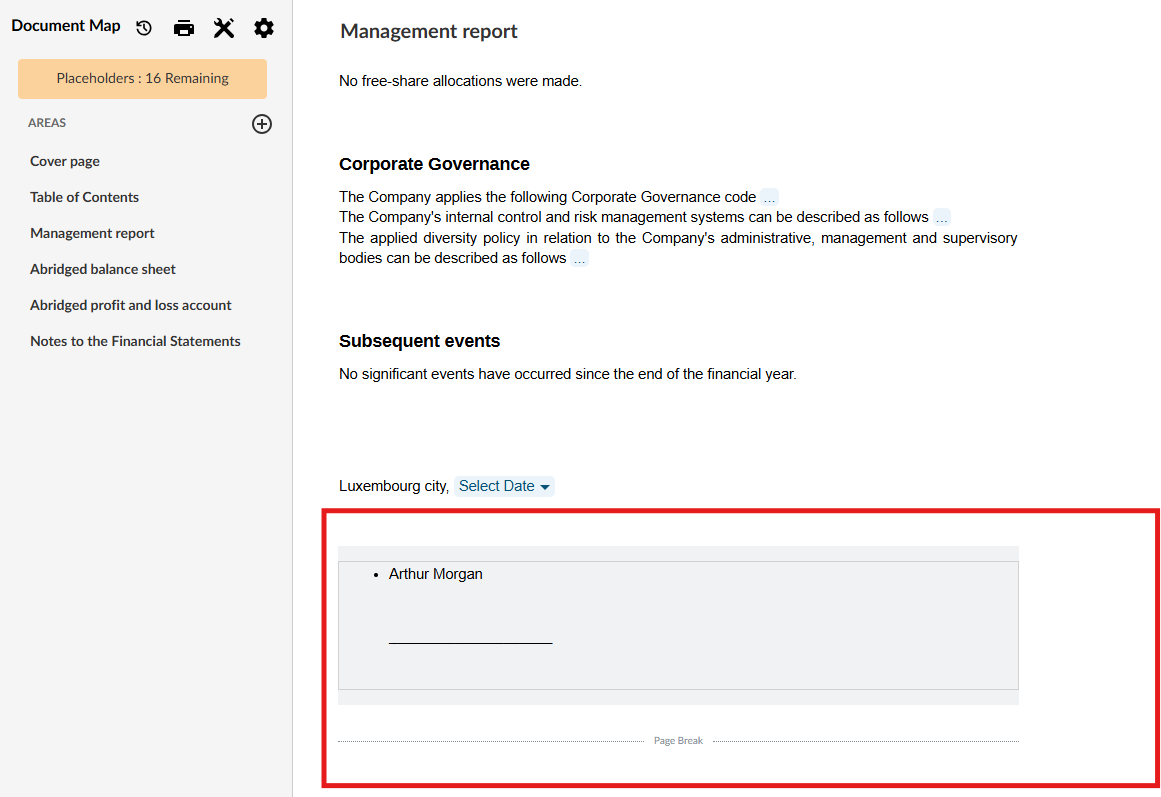Click the Subsequent events heading
This screenshot has width=1161, height=797.
click(419, 341)
